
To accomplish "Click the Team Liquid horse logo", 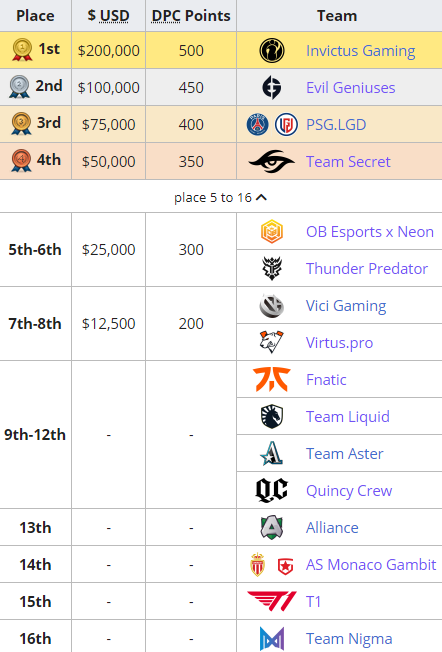I will 272,416.
